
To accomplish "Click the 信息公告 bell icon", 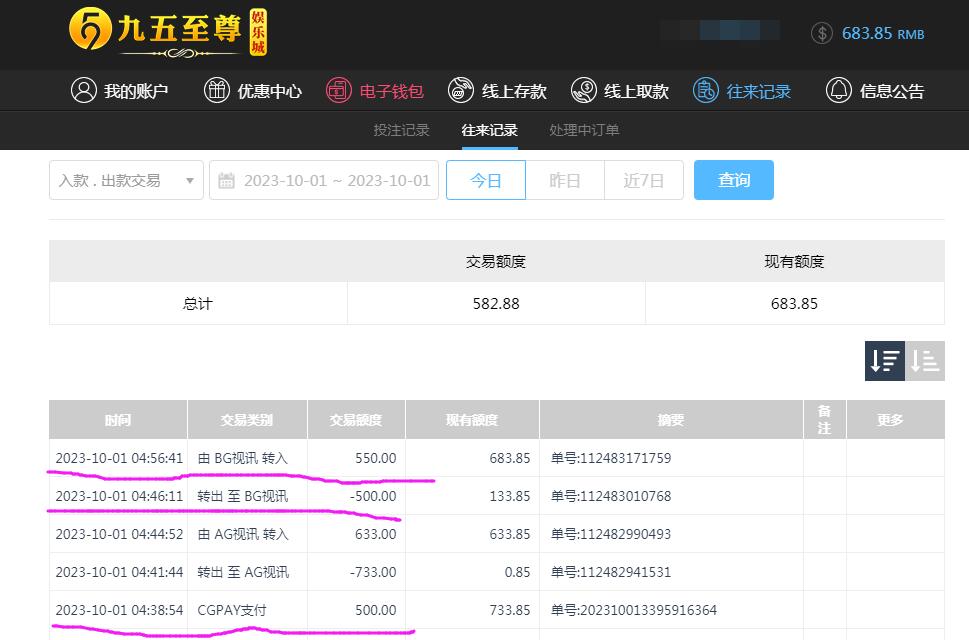I will (x=839, y=90).
